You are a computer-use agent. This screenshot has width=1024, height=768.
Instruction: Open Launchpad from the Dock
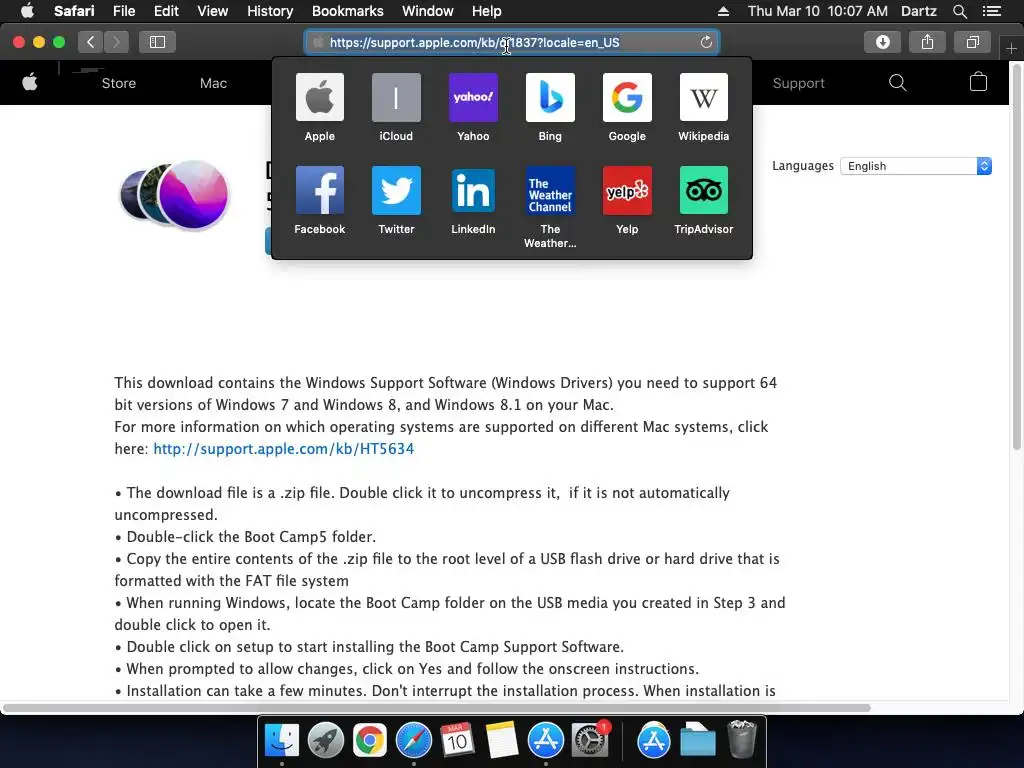click(325, 740)
